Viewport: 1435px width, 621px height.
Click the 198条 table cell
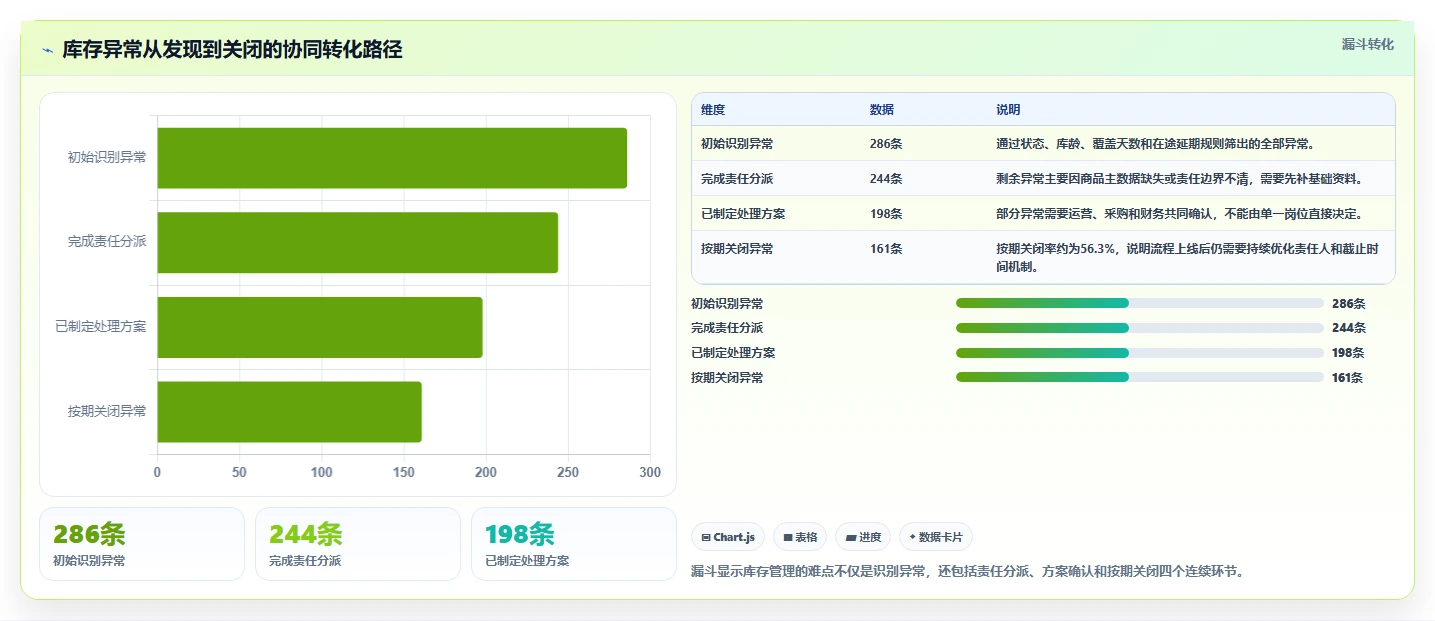click(886, 214)
